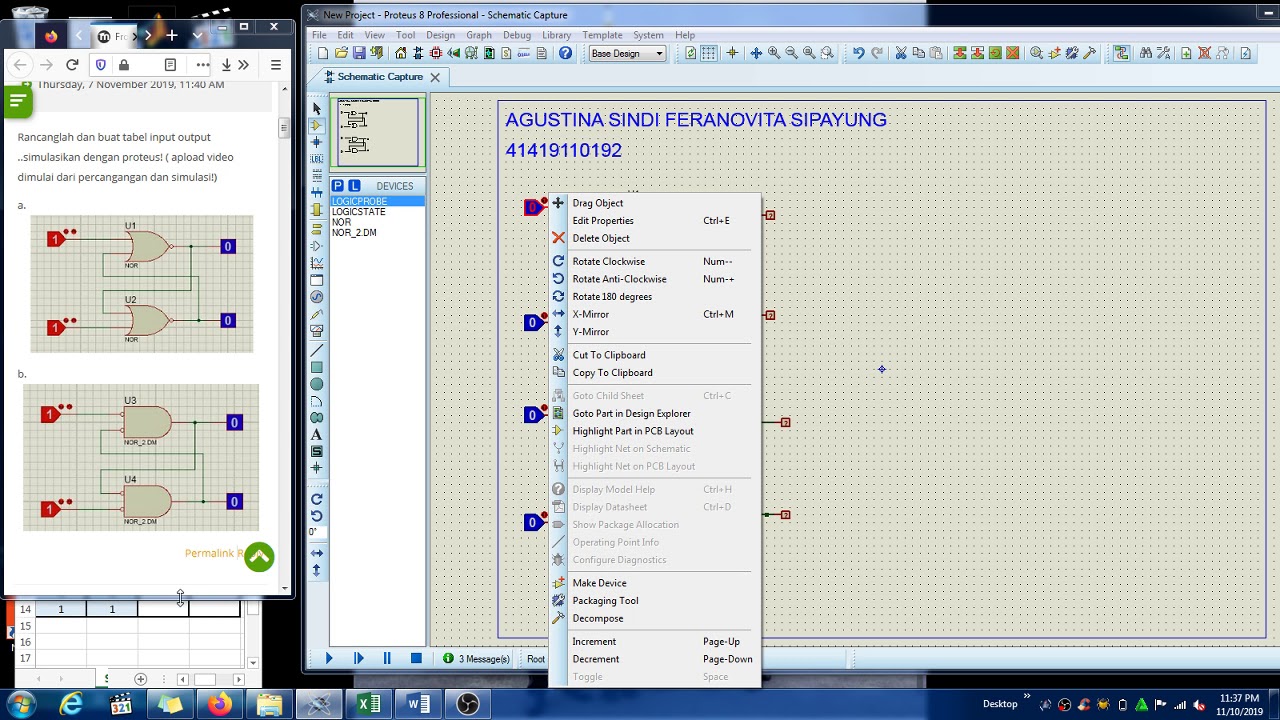This screenshot has width=1280, height=720.
Task: Choose Rotate 180 degrees menu entry
Action: pyautogui.click(x=655, y=297)
